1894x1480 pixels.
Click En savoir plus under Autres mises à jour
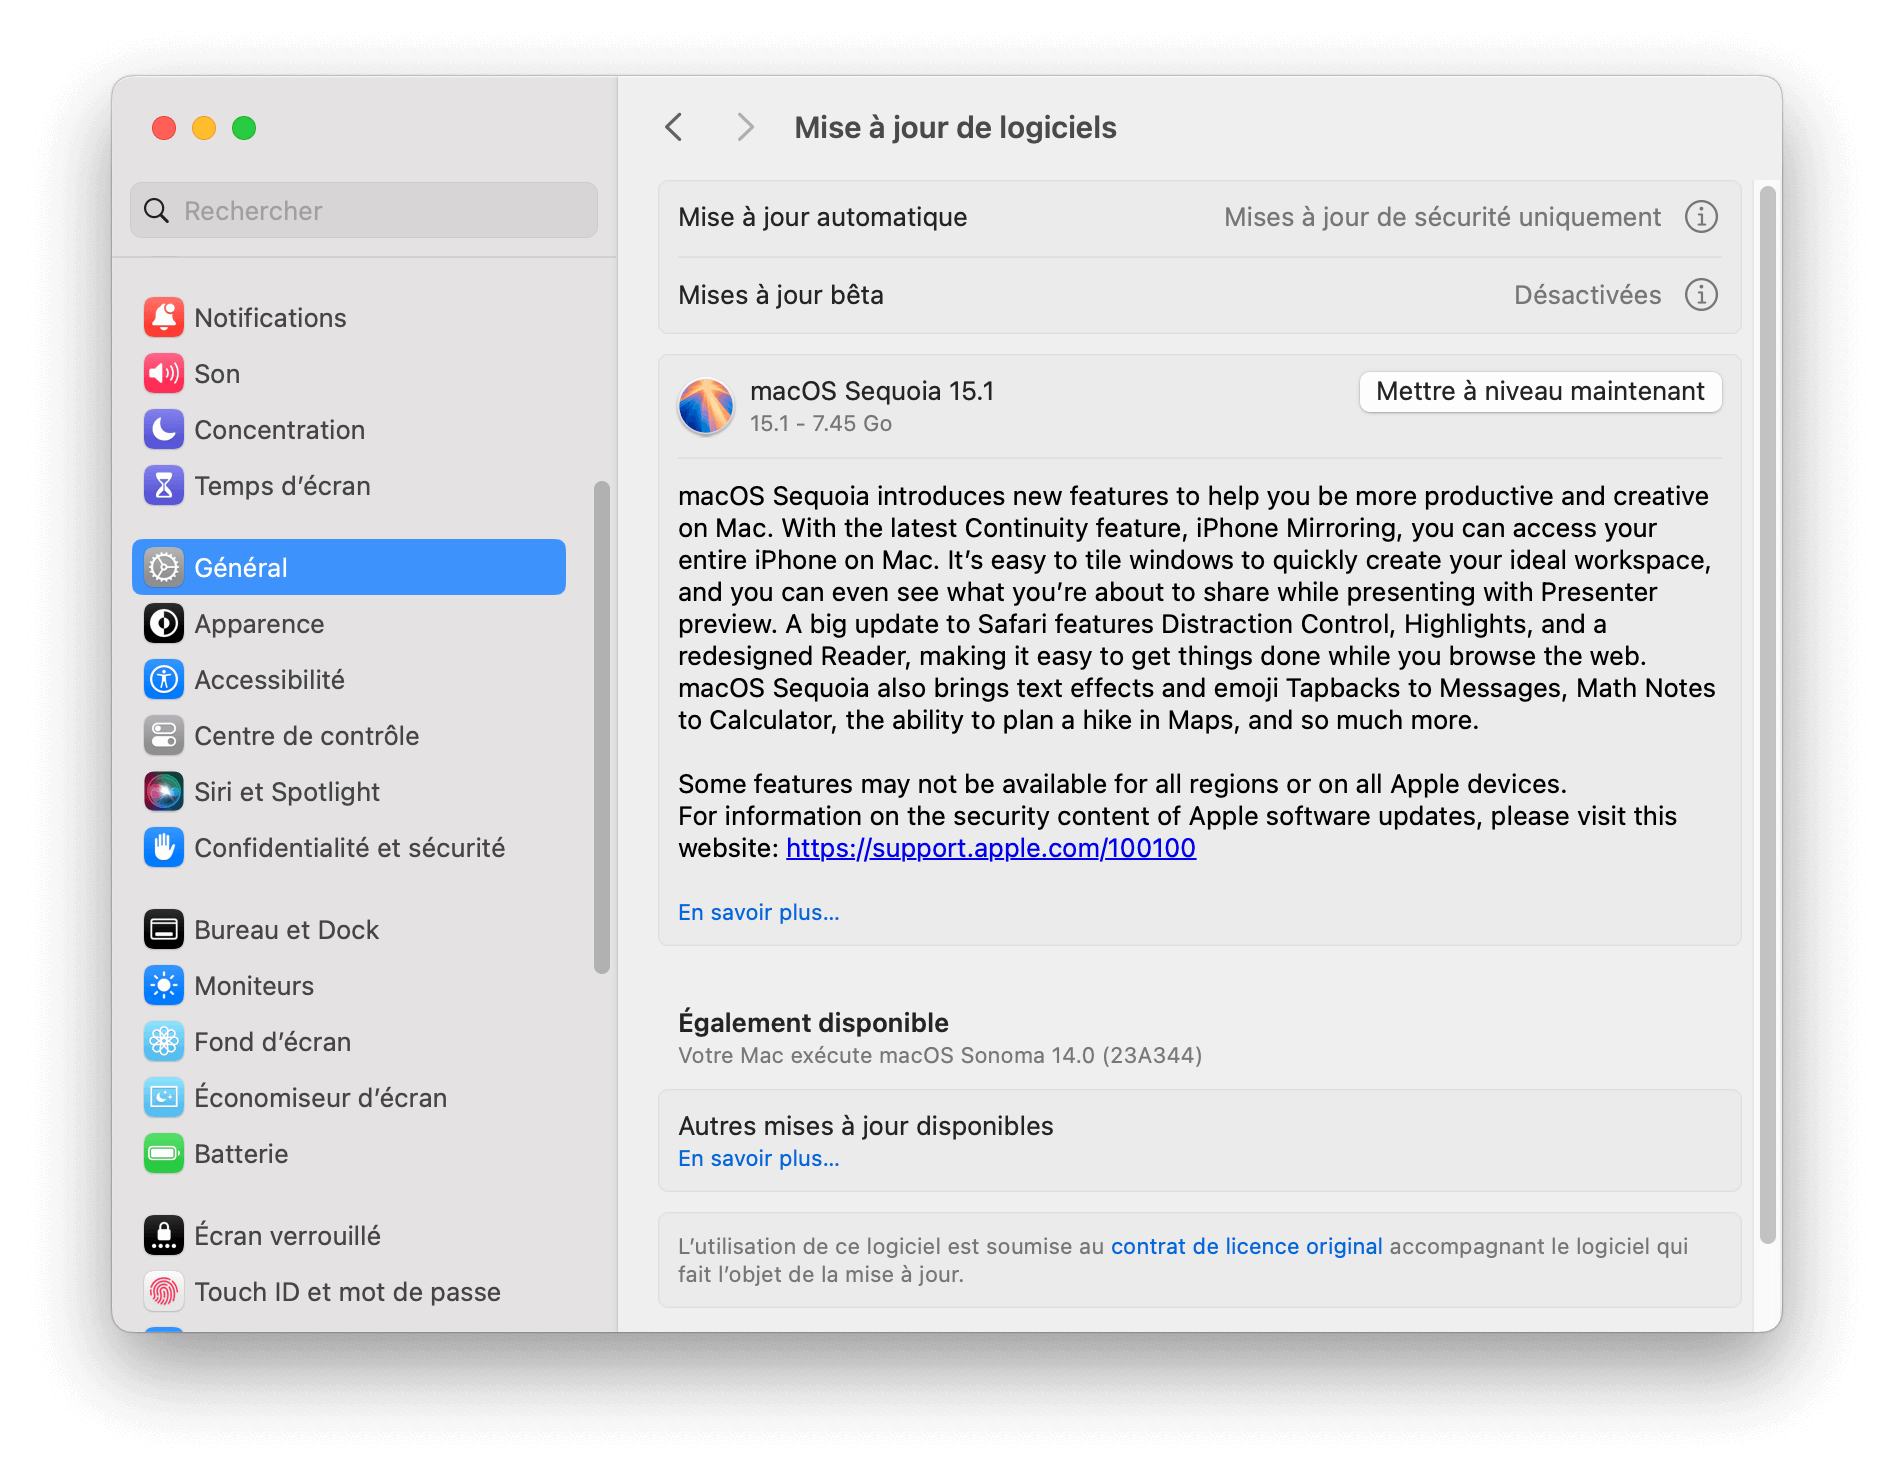758,1158
